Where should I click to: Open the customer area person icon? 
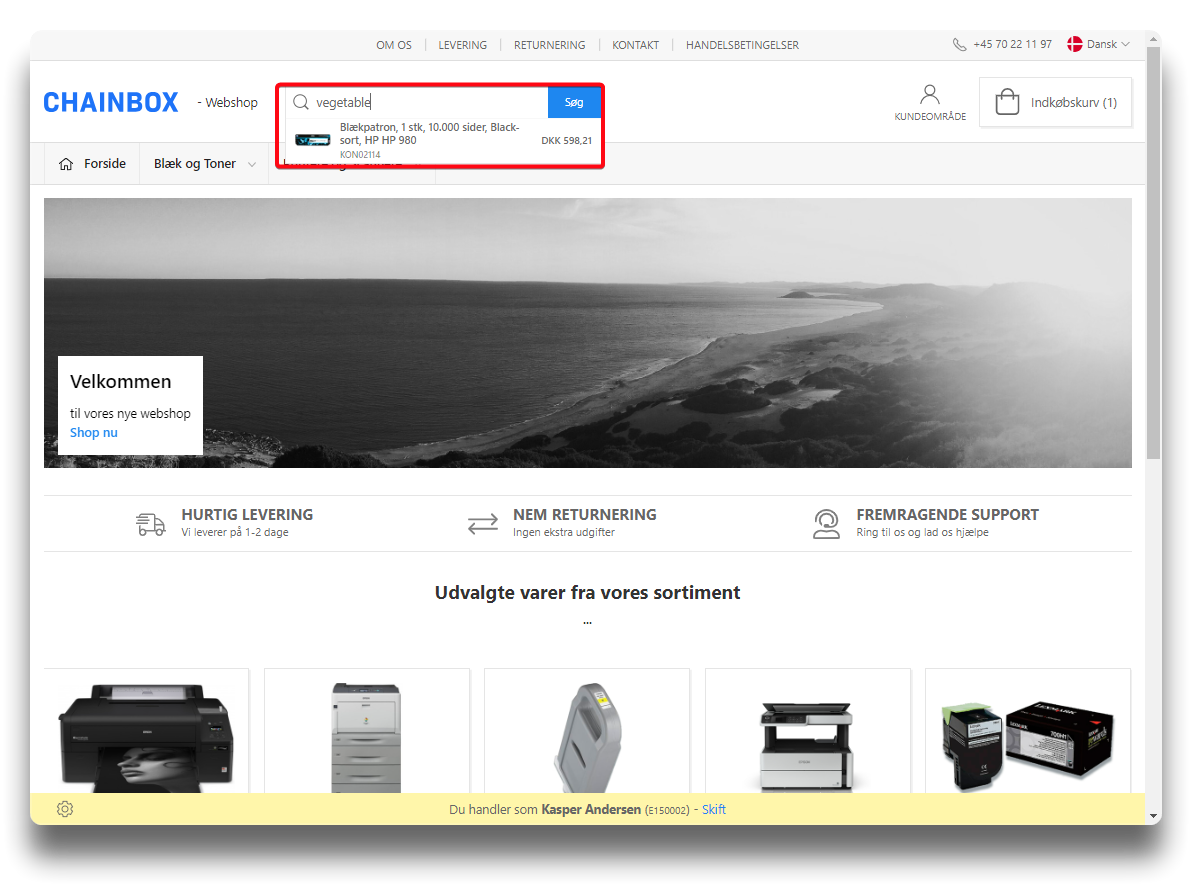(930, 95)
